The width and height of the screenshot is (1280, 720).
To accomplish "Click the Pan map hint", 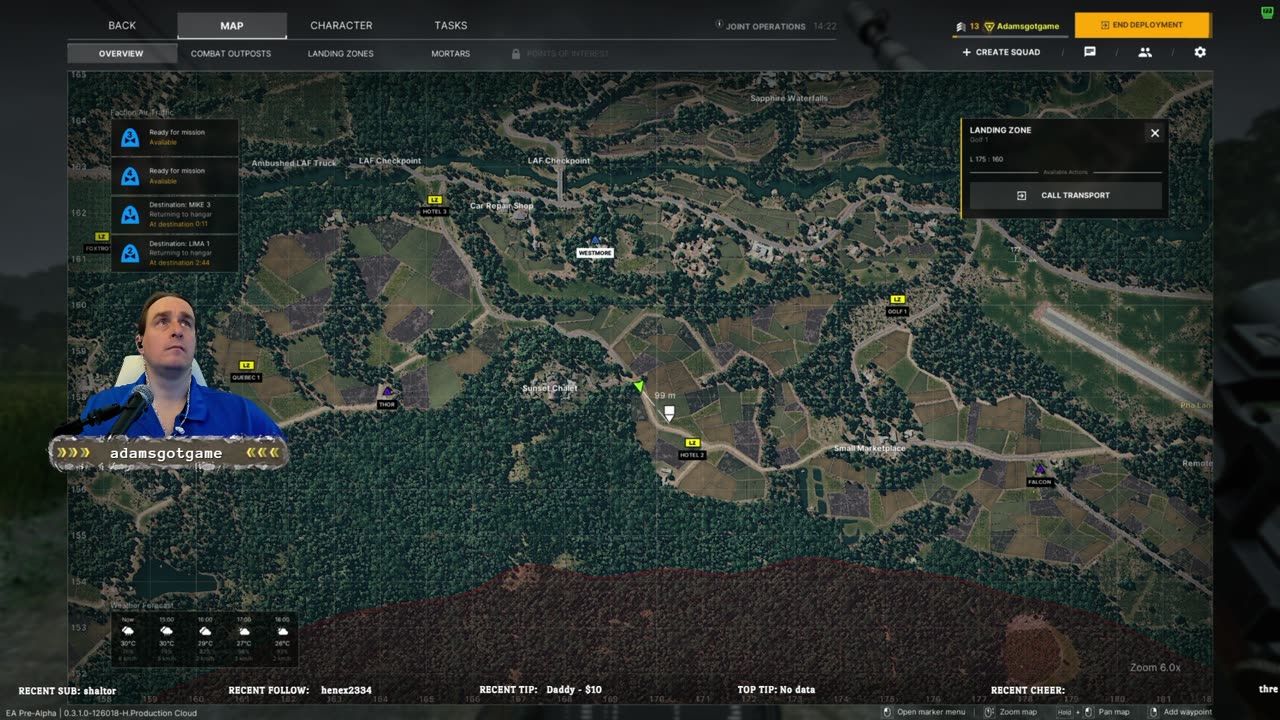I will 1093,712.
